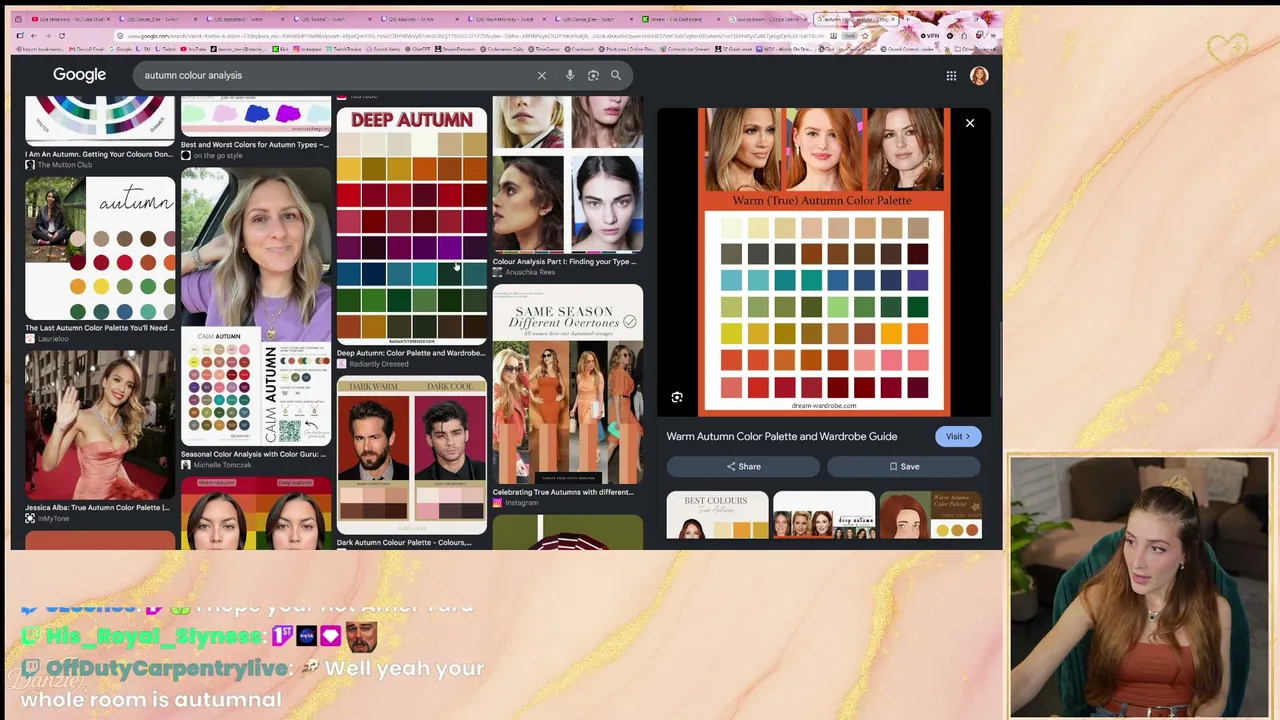Image resolution: width=1280 pixels, height=720 pixels.
Task: Click the 'Laurieloo' source name
Action: click(53, 339)
